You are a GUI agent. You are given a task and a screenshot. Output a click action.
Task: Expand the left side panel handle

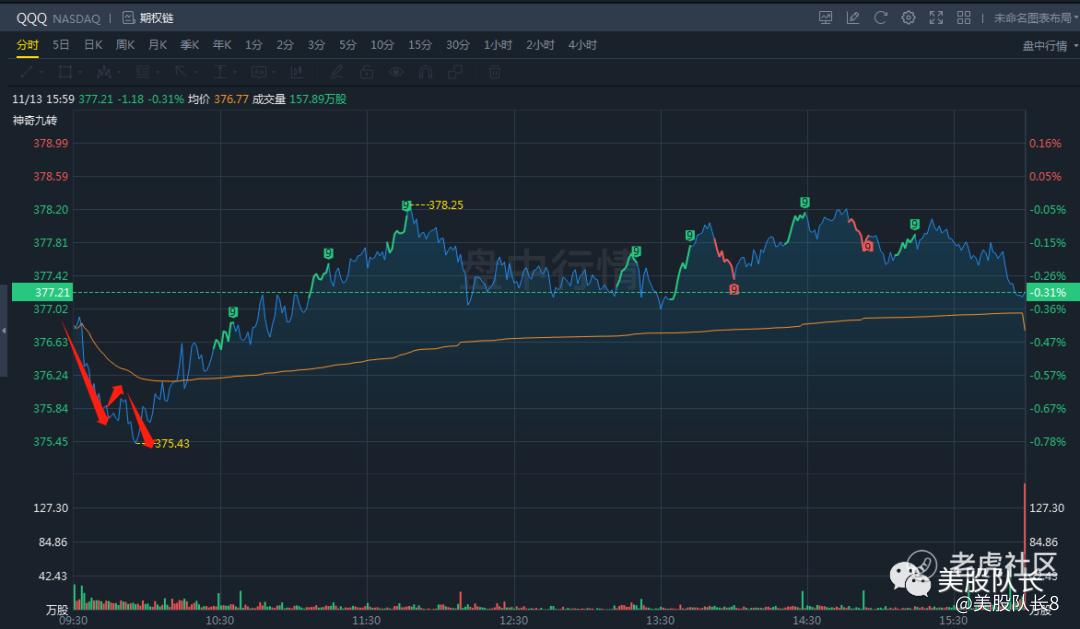click(x=4, y=330)
